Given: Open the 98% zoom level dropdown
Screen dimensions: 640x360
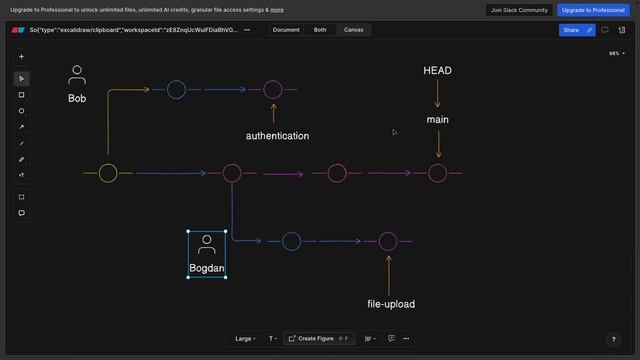Looking at the screenshot, I should (x=617, y=53).
